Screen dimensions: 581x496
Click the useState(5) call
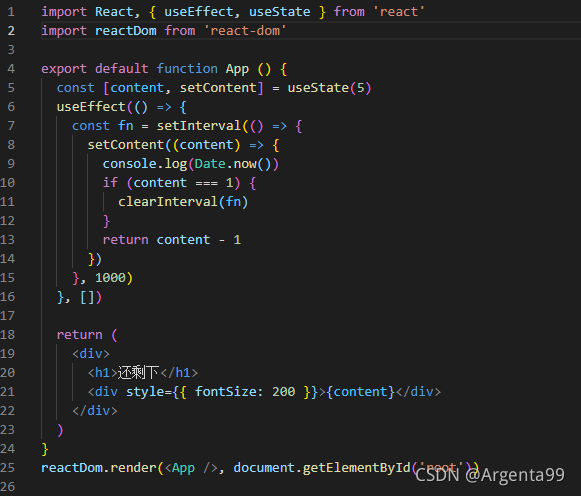pos(329,88)
